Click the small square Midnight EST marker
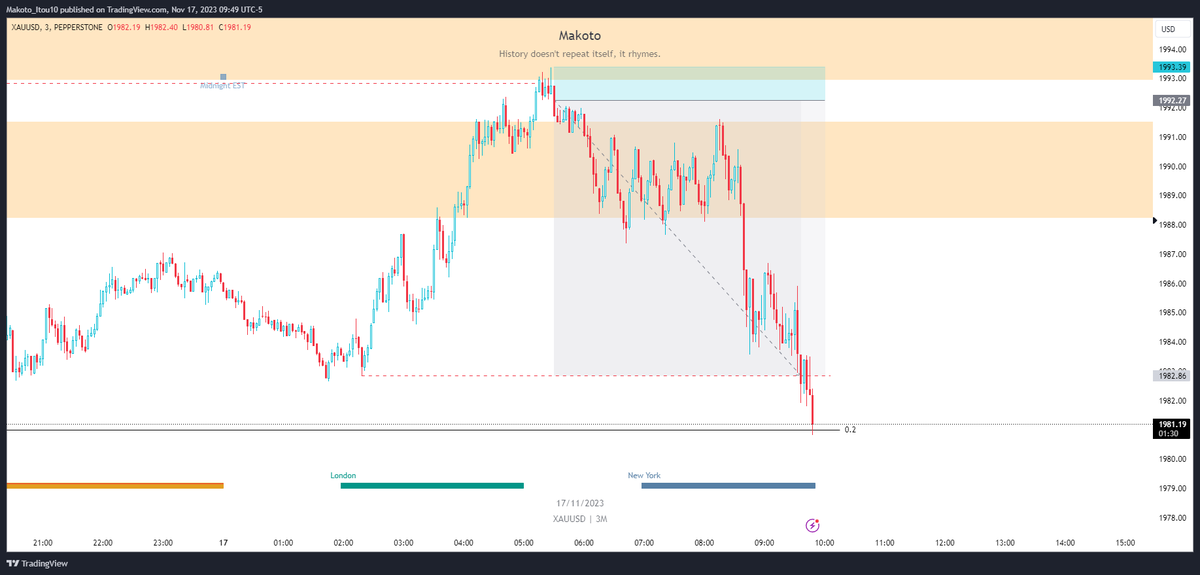The height and width of the screenshot is (575, 1200). (x=223, y=77)
